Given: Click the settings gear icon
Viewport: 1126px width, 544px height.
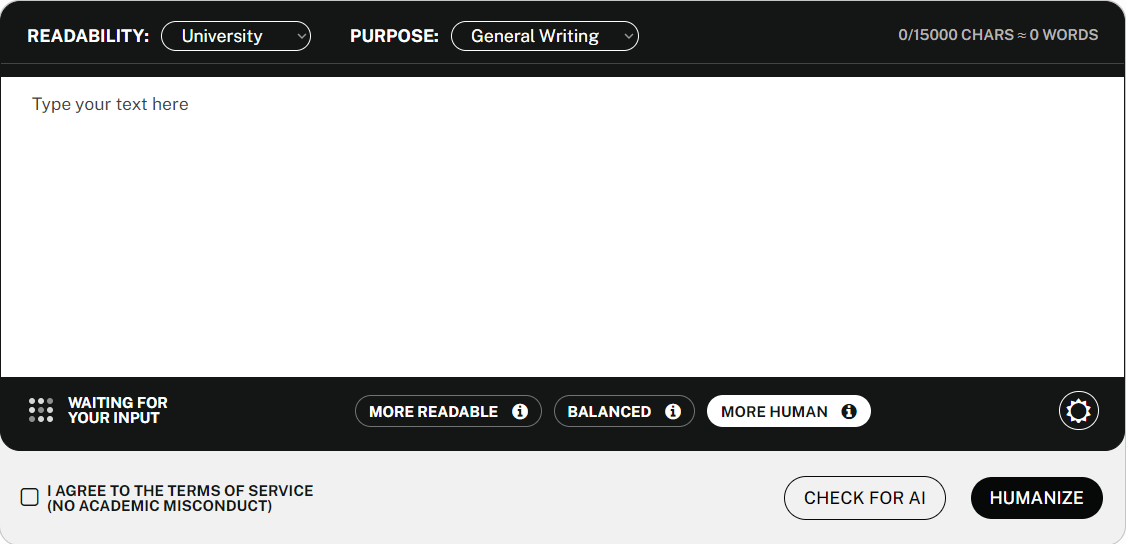Looking at the screenshot, I should [1078, 411].
